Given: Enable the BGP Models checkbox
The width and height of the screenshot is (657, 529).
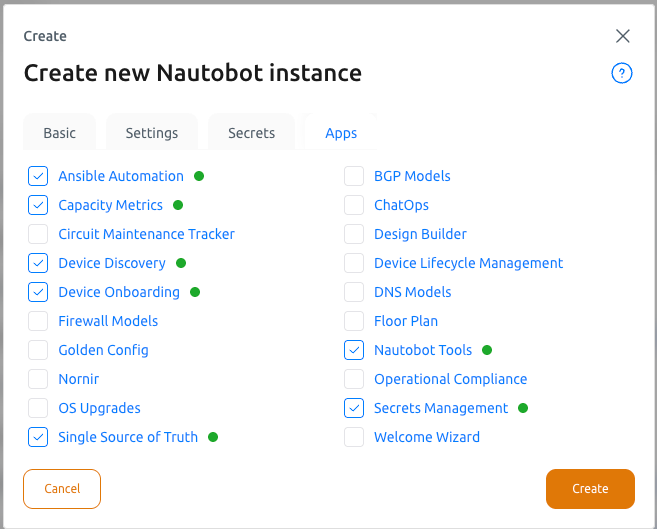Looking at the screenshot, I should 354,176.
